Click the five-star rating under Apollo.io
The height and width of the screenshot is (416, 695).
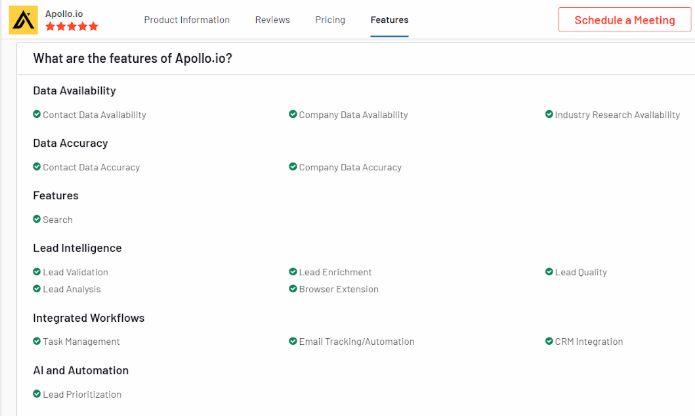[72, 27]
